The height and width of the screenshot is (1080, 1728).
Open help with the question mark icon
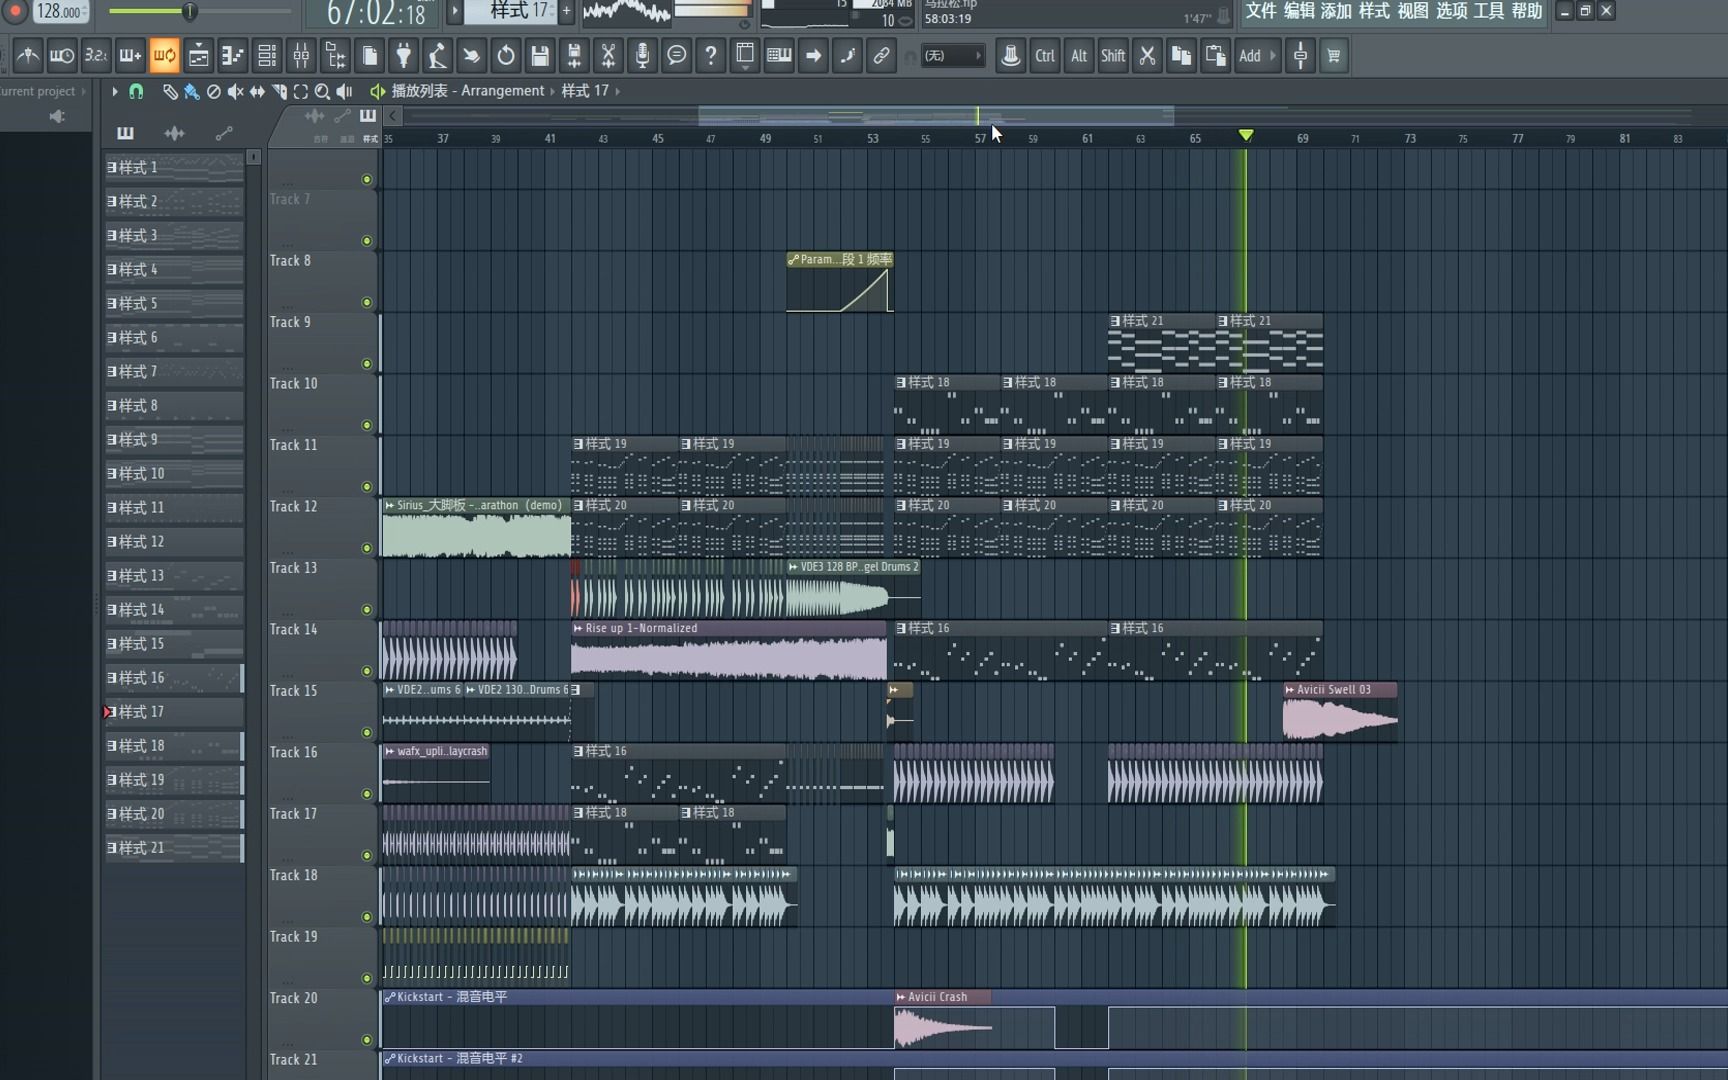(x=711, y=56)
